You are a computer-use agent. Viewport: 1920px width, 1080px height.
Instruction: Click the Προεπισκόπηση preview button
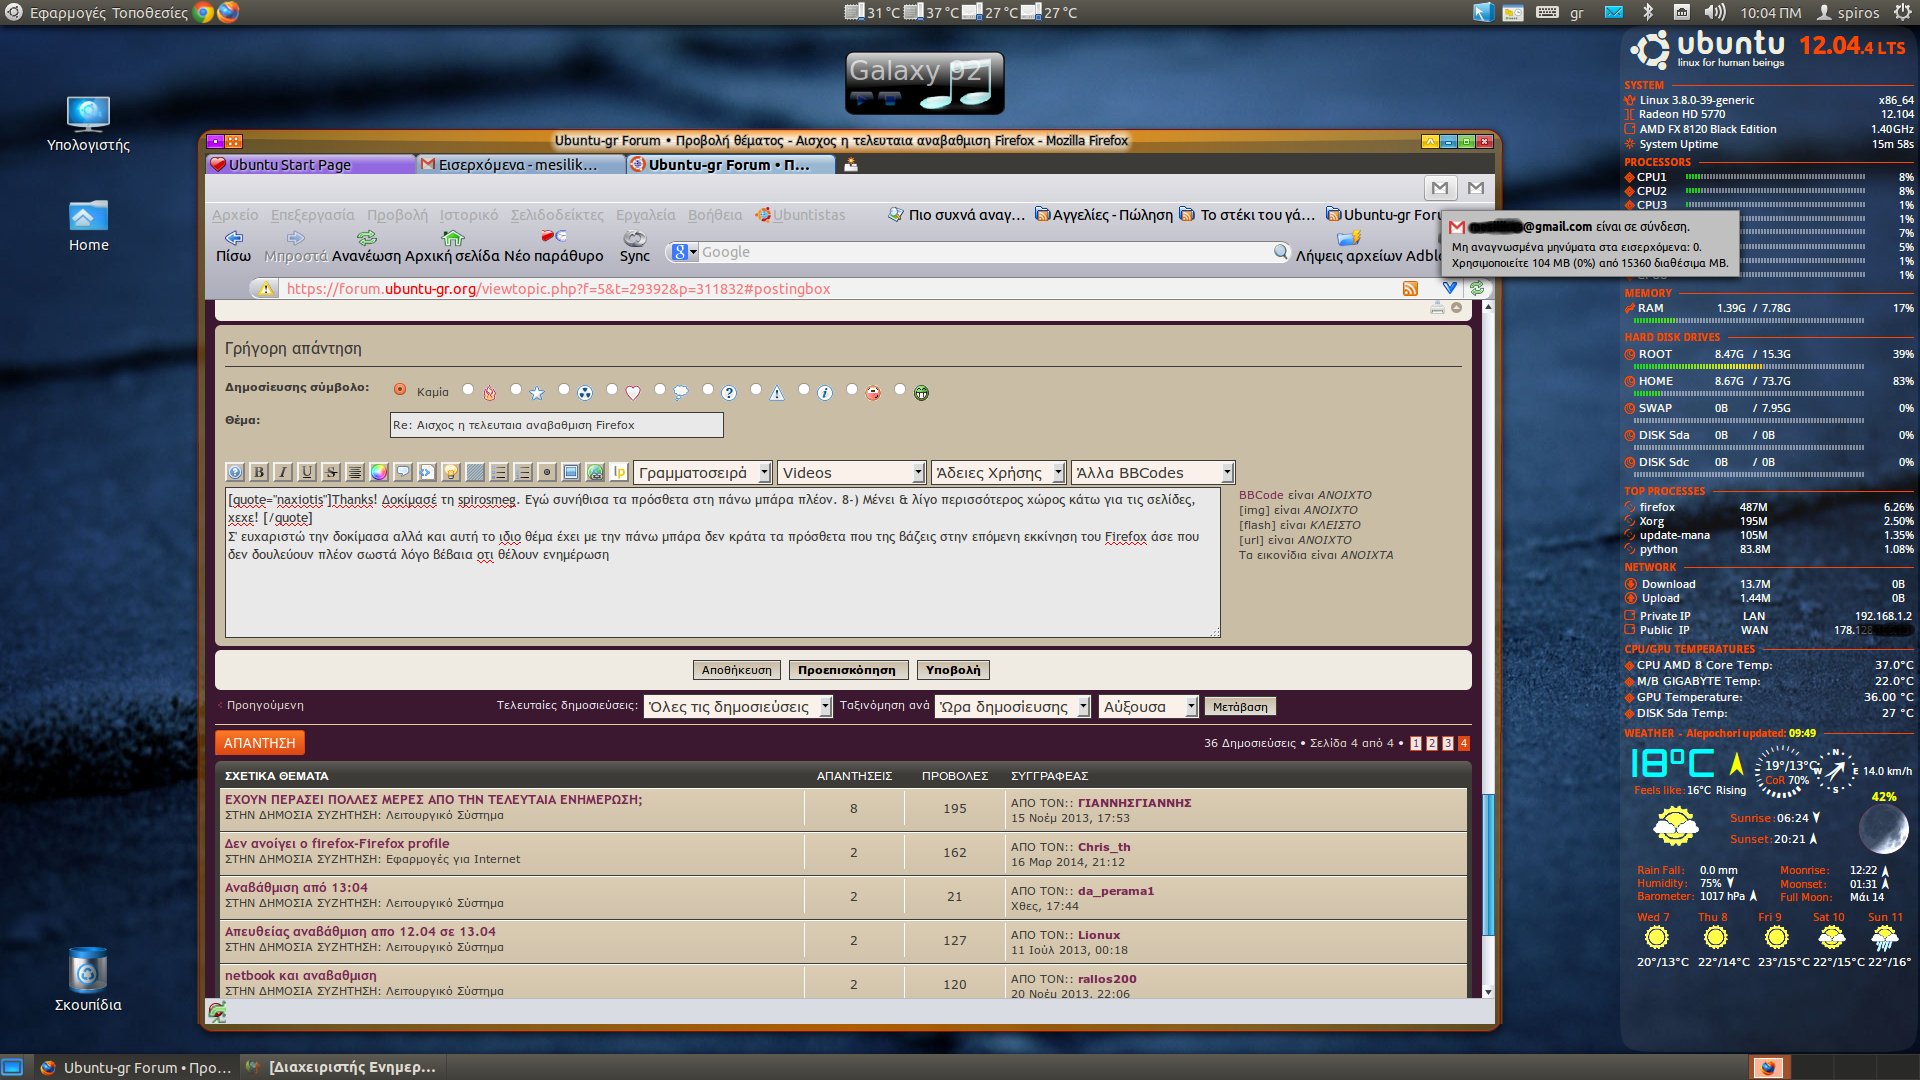pyautogui.click(x=846, y=670)
